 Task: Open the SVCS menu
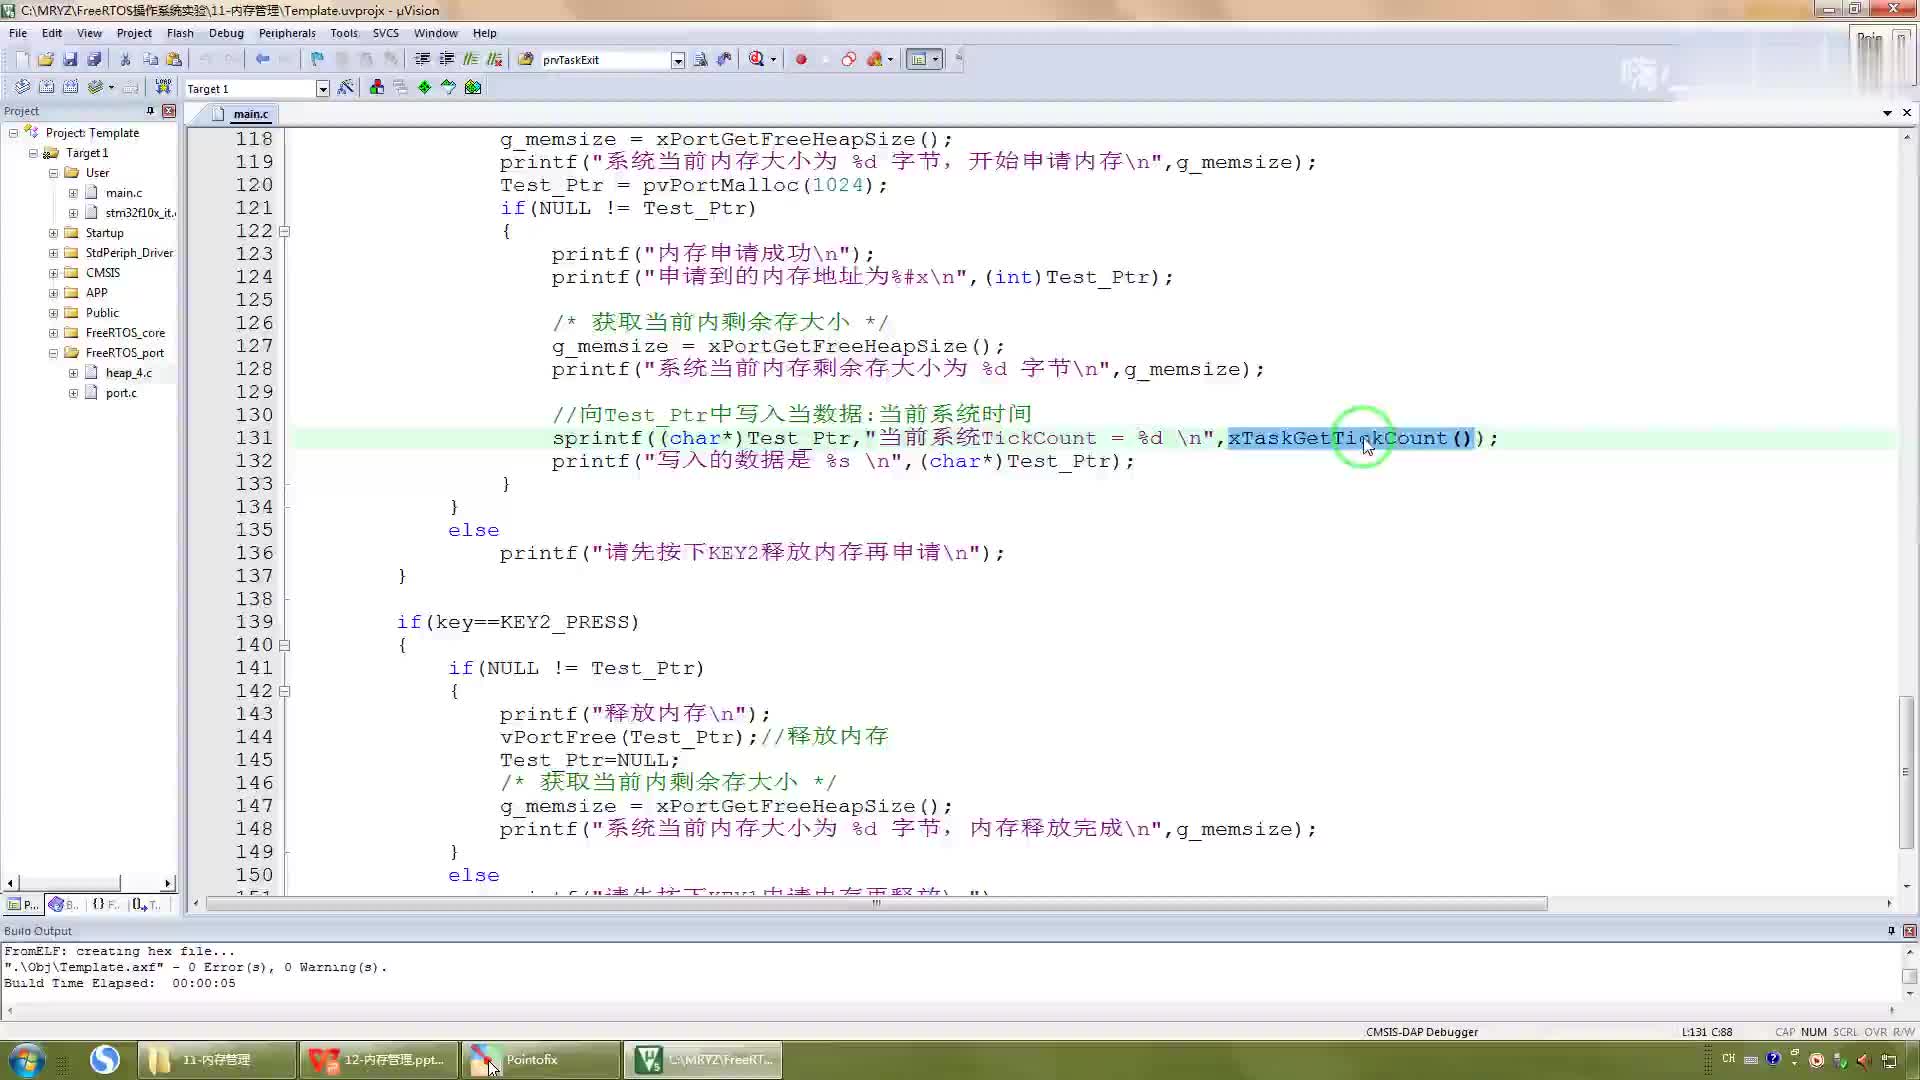(x=385, y=33)
